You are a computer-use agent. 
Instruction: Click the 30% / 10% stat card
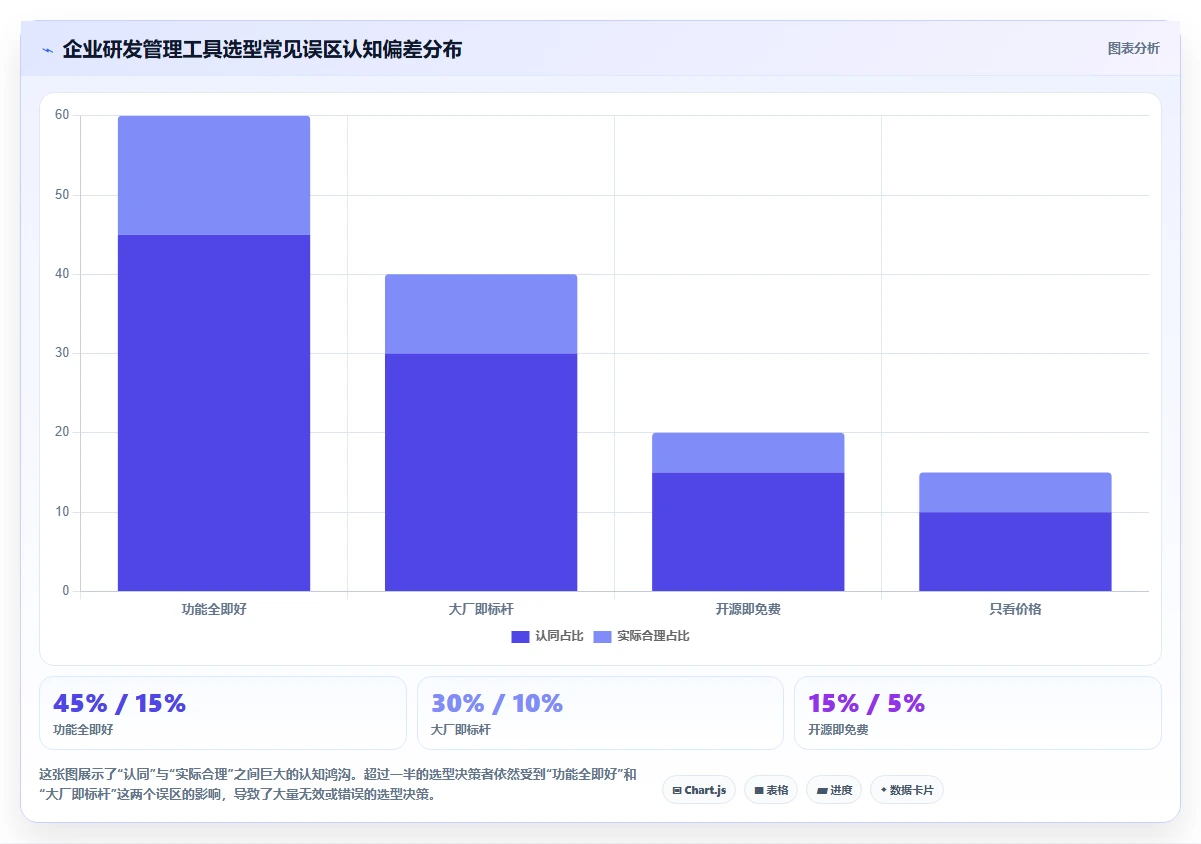click(600, 713)
